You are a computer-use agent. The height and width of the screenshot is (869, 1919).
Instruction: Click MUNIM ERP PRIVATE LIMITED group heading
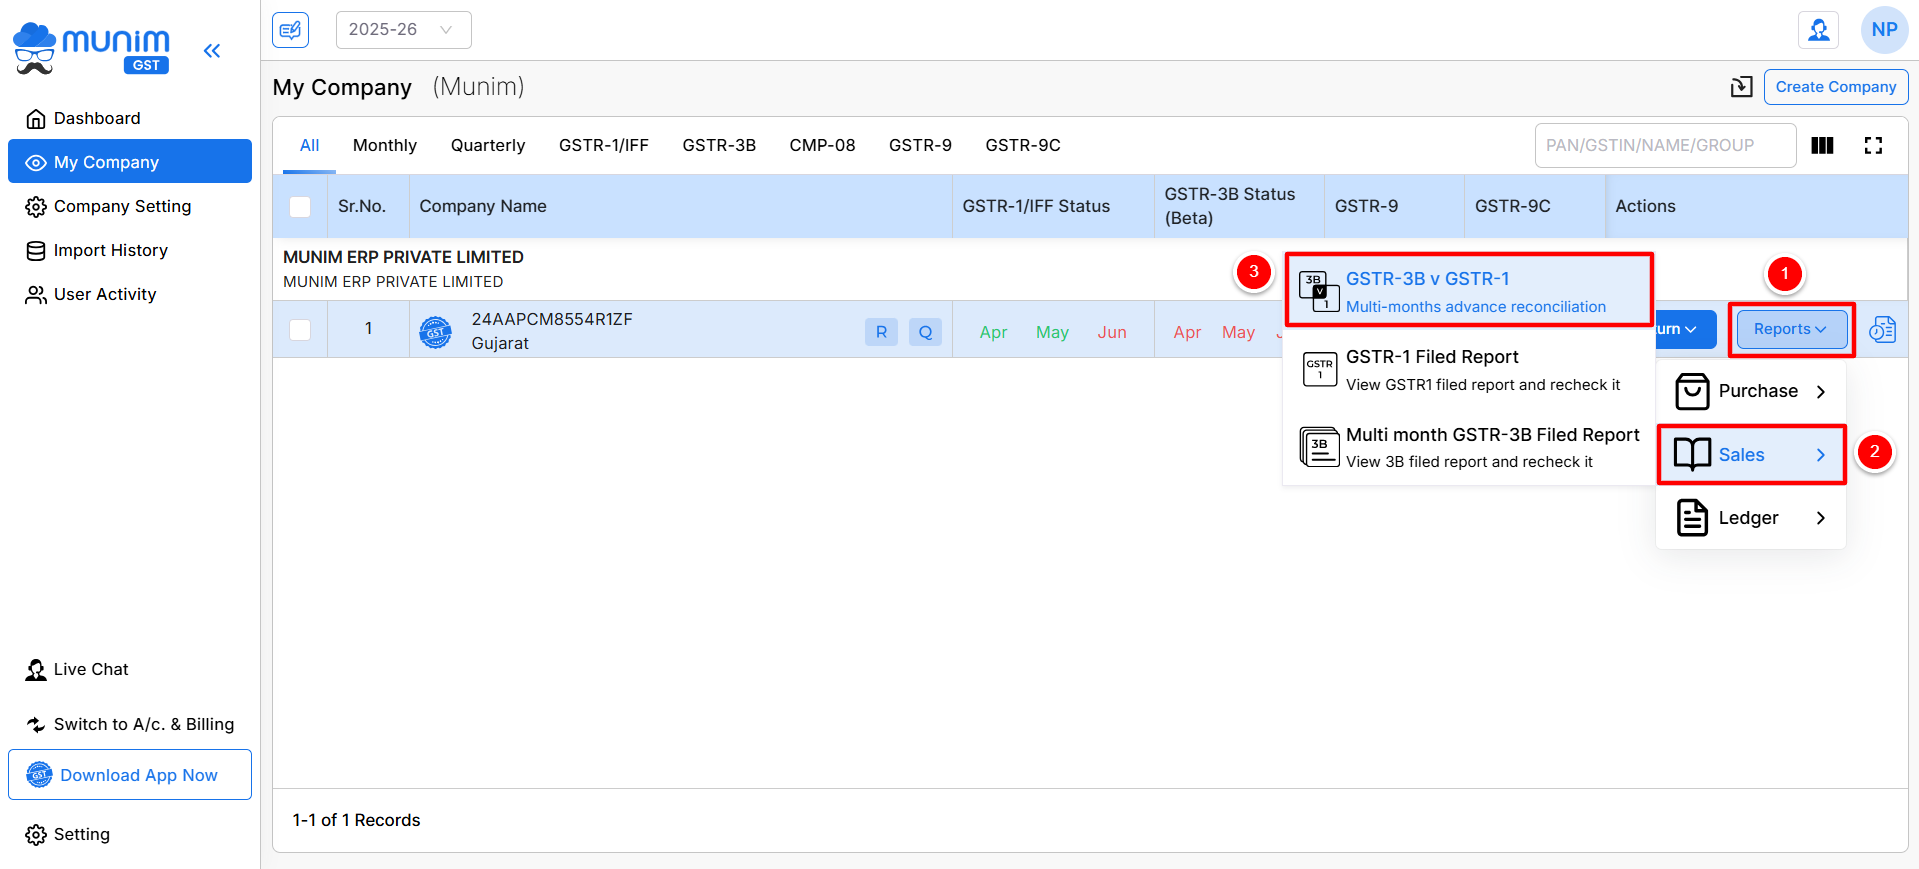point(403,258)
